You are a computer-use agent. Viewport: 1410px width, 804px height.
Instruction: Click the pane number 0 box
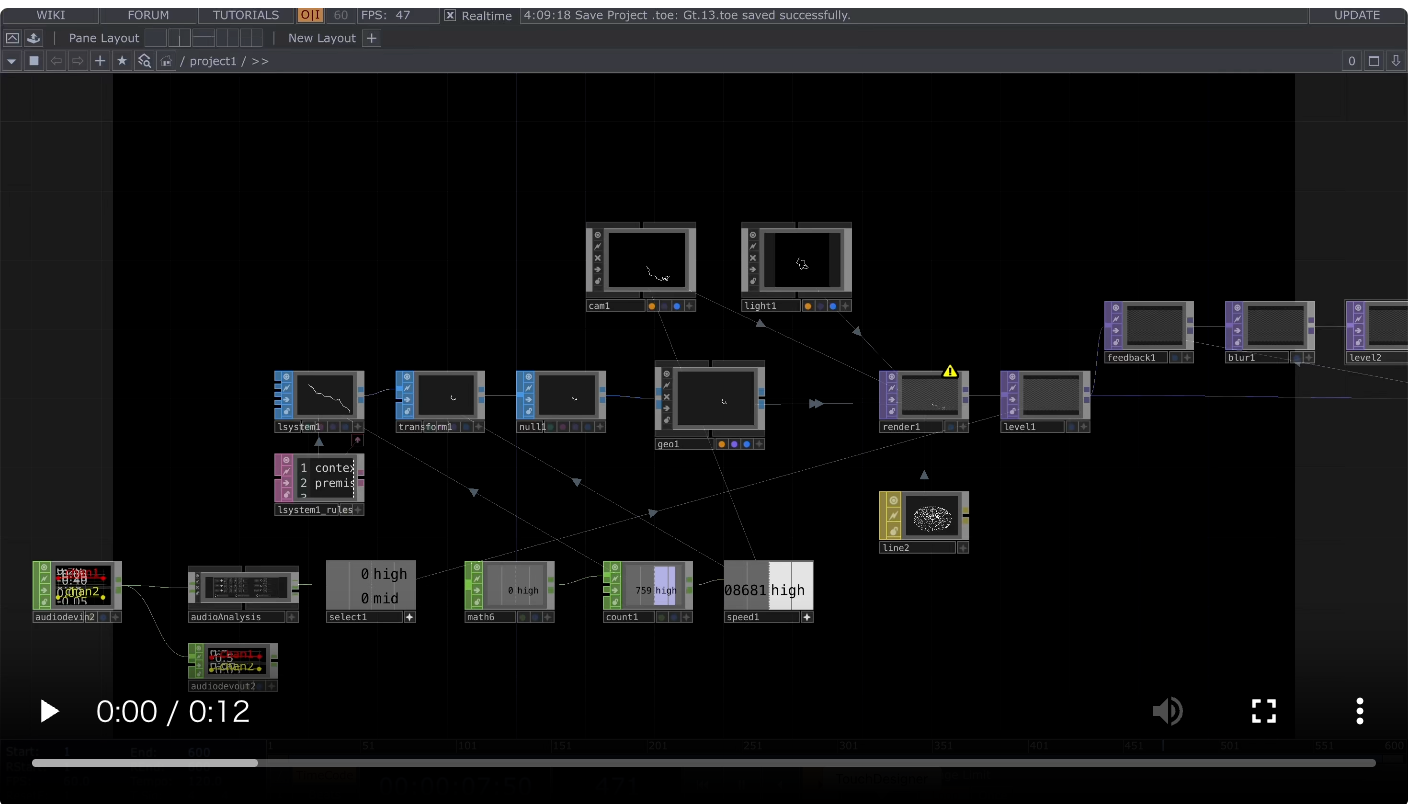[1352, 61]
